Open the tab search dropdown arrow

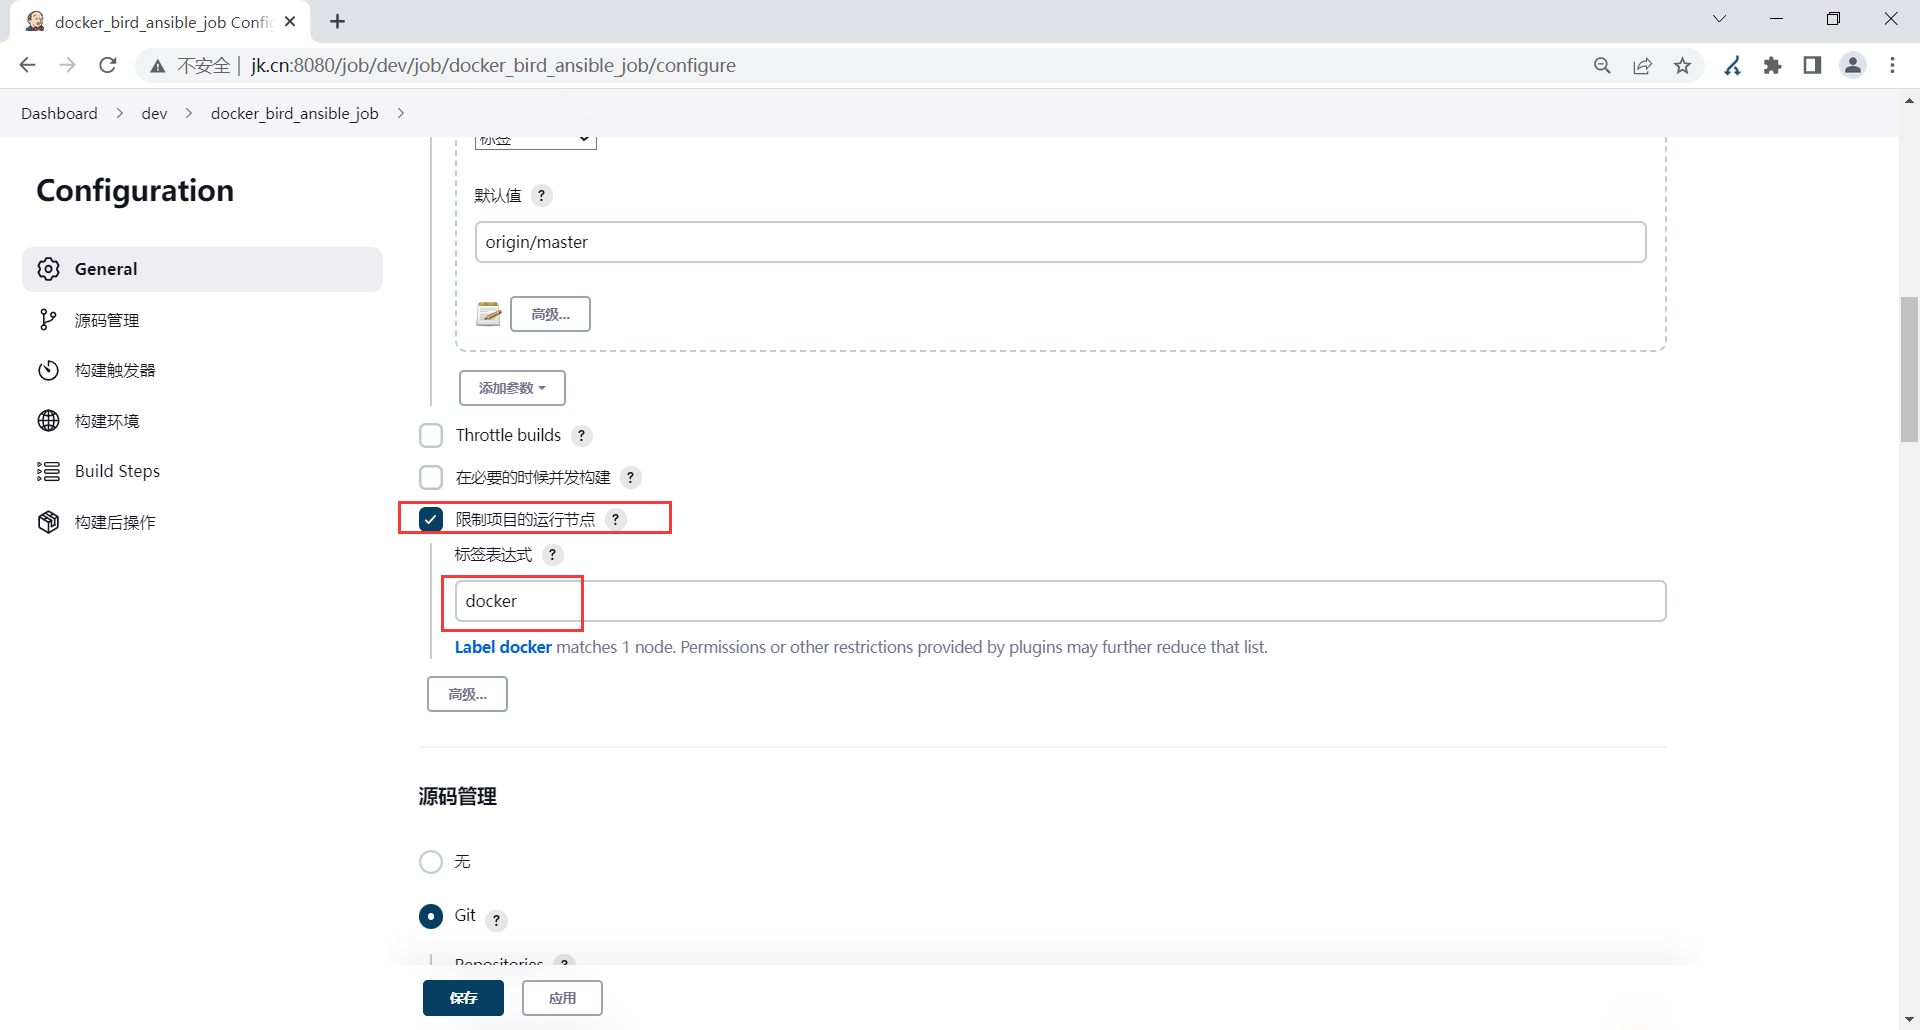(1719, 19)
